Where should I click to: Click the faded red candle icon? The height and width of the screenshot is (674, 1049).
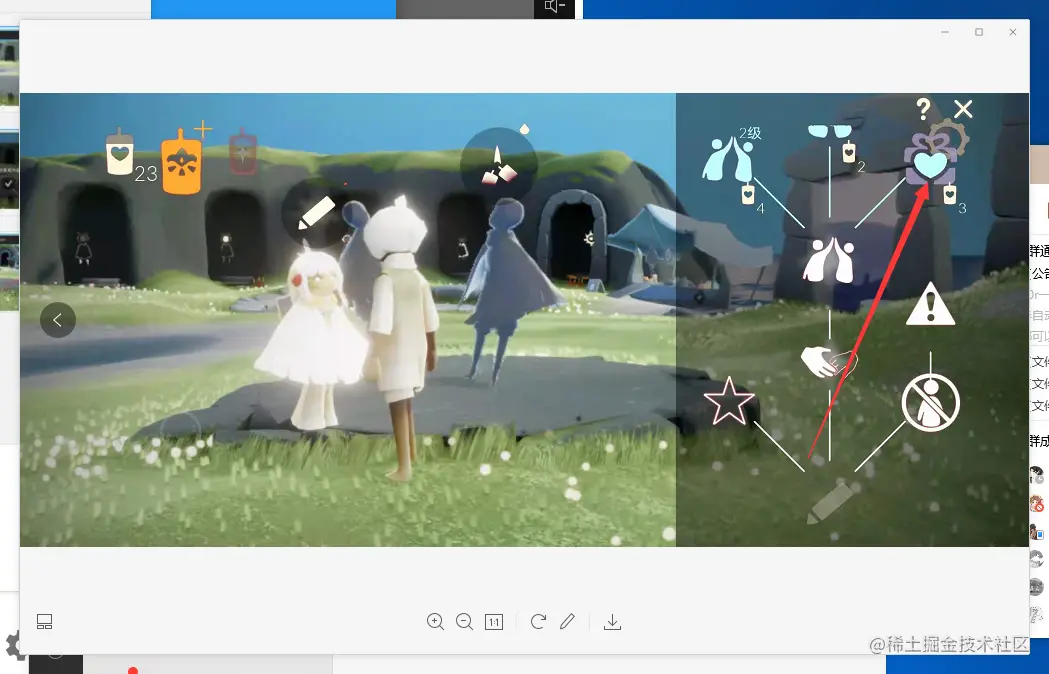[x=243, y=153]
